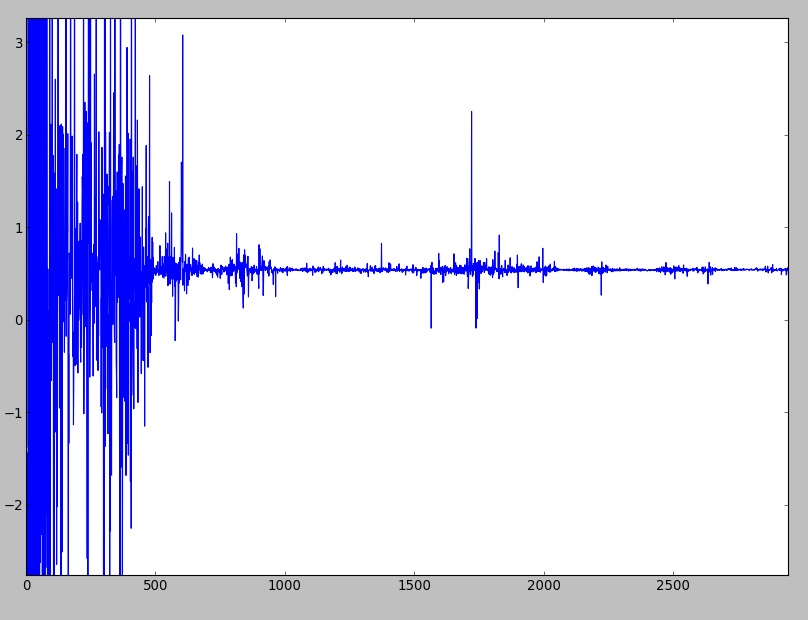Select the tall isolated spike peak near x=1720

(471, 112)
